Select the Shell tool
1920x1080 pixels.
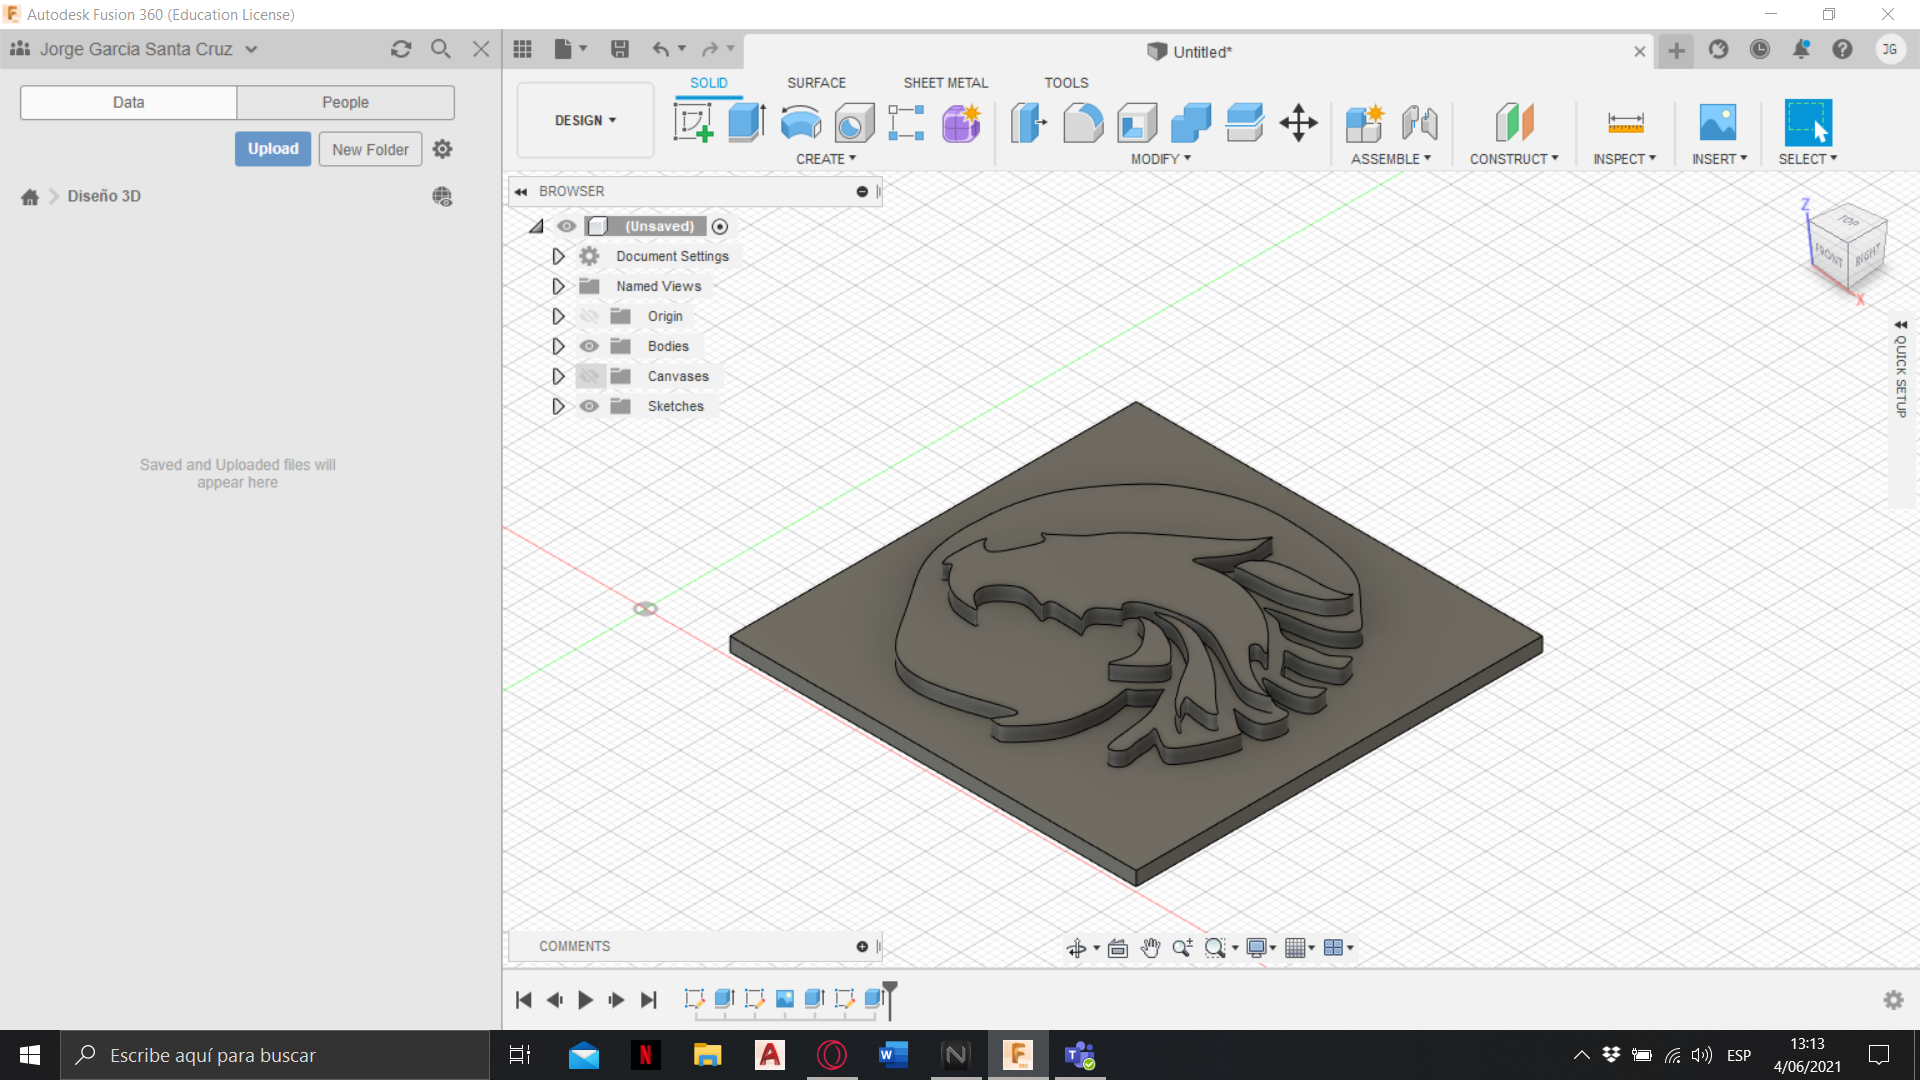1137,123
